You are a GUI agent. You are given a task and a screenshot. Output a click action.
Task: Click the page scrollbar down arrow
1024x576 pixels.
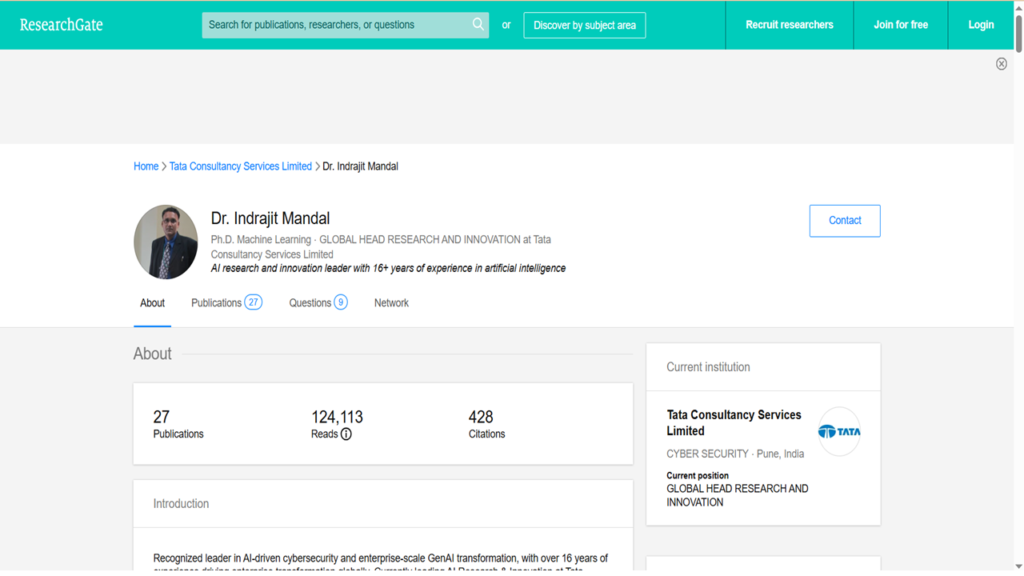click(x=1018, y=566)
